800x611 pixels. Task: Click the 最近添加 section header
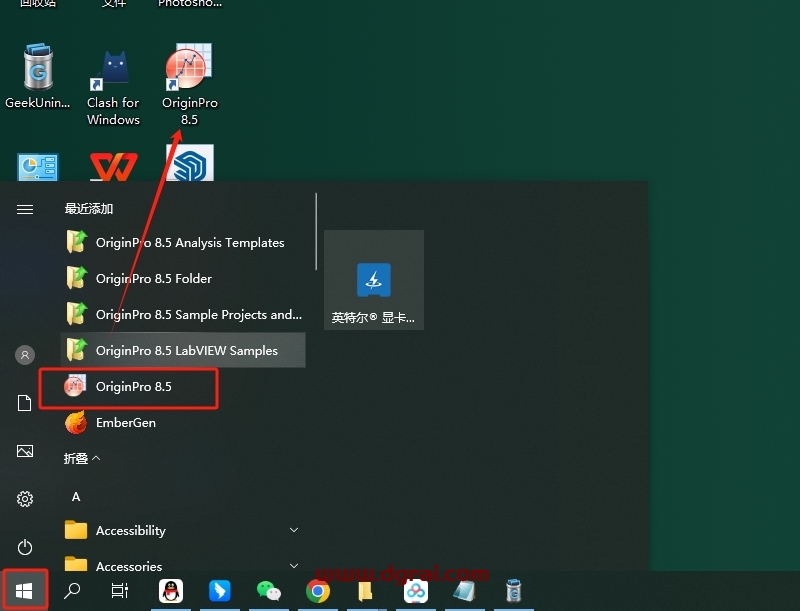point(89,209)
